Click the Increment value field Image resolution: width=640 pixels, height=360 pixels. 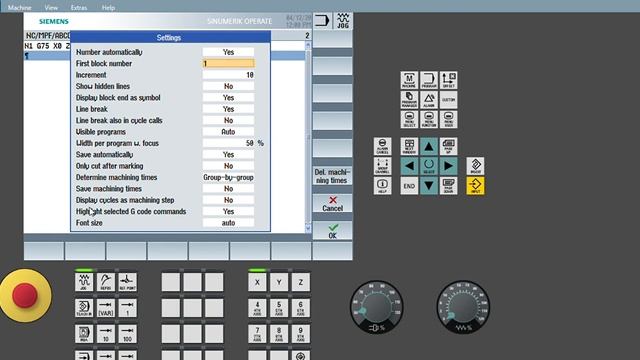(x=228, y=75)
